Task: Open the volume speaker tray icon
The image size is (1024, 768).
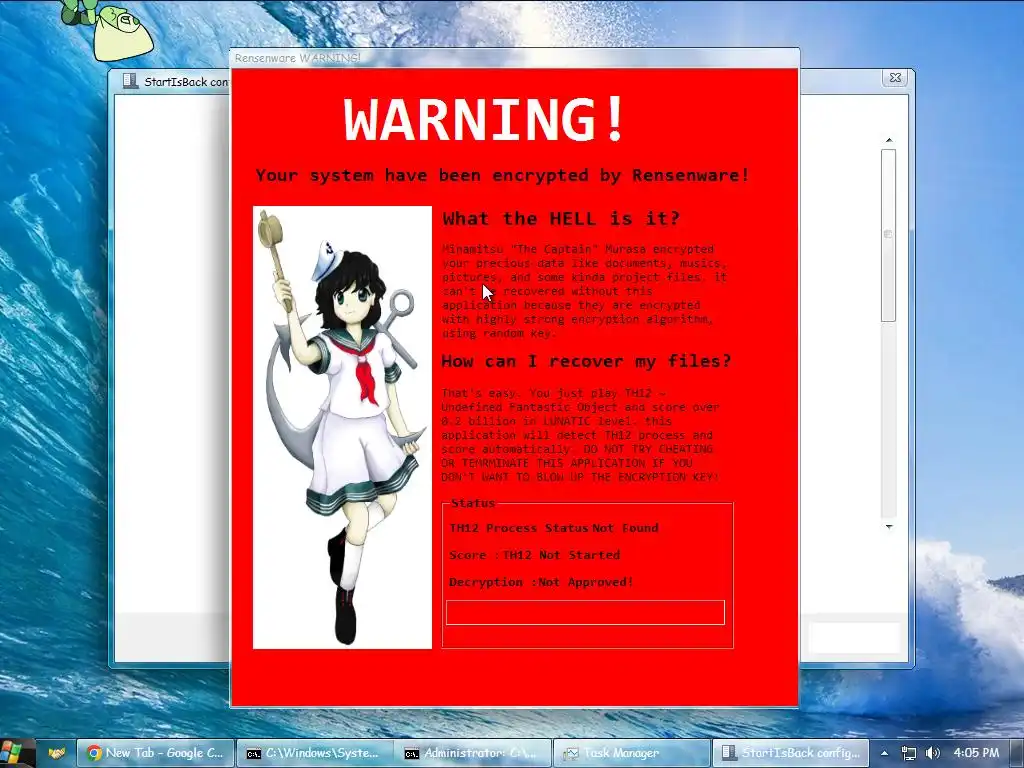Action: pyautogui.click(x=933, y=753)
